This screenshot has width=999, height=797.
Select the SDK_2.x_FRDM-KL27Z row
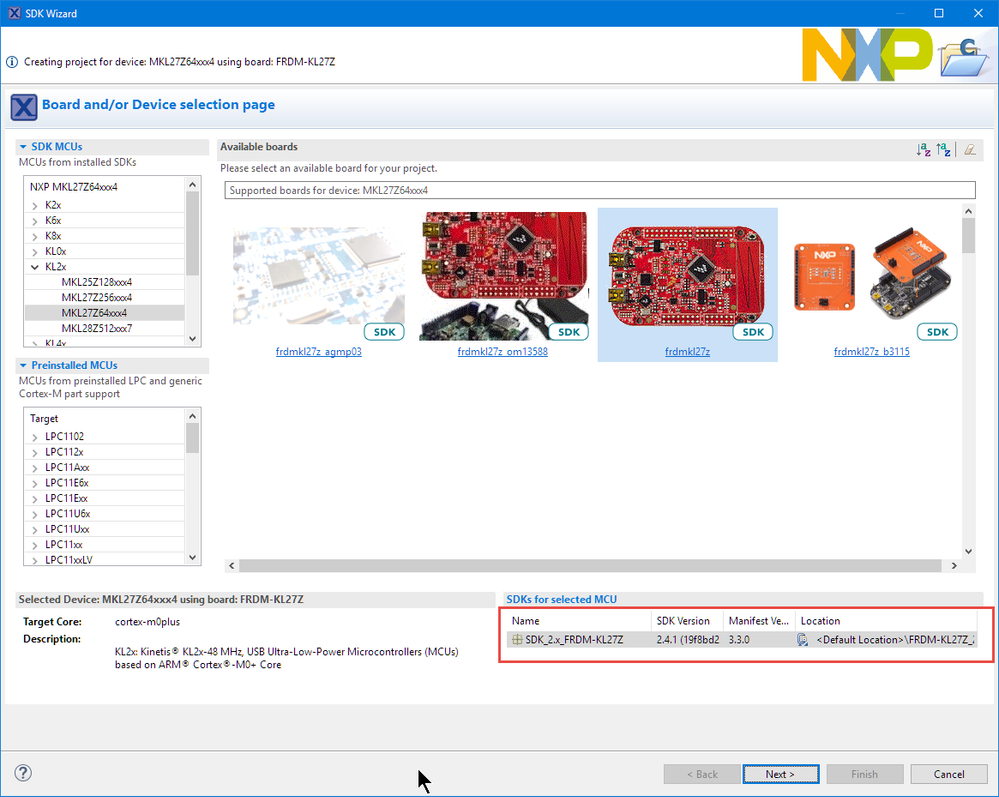coord(742,640)
